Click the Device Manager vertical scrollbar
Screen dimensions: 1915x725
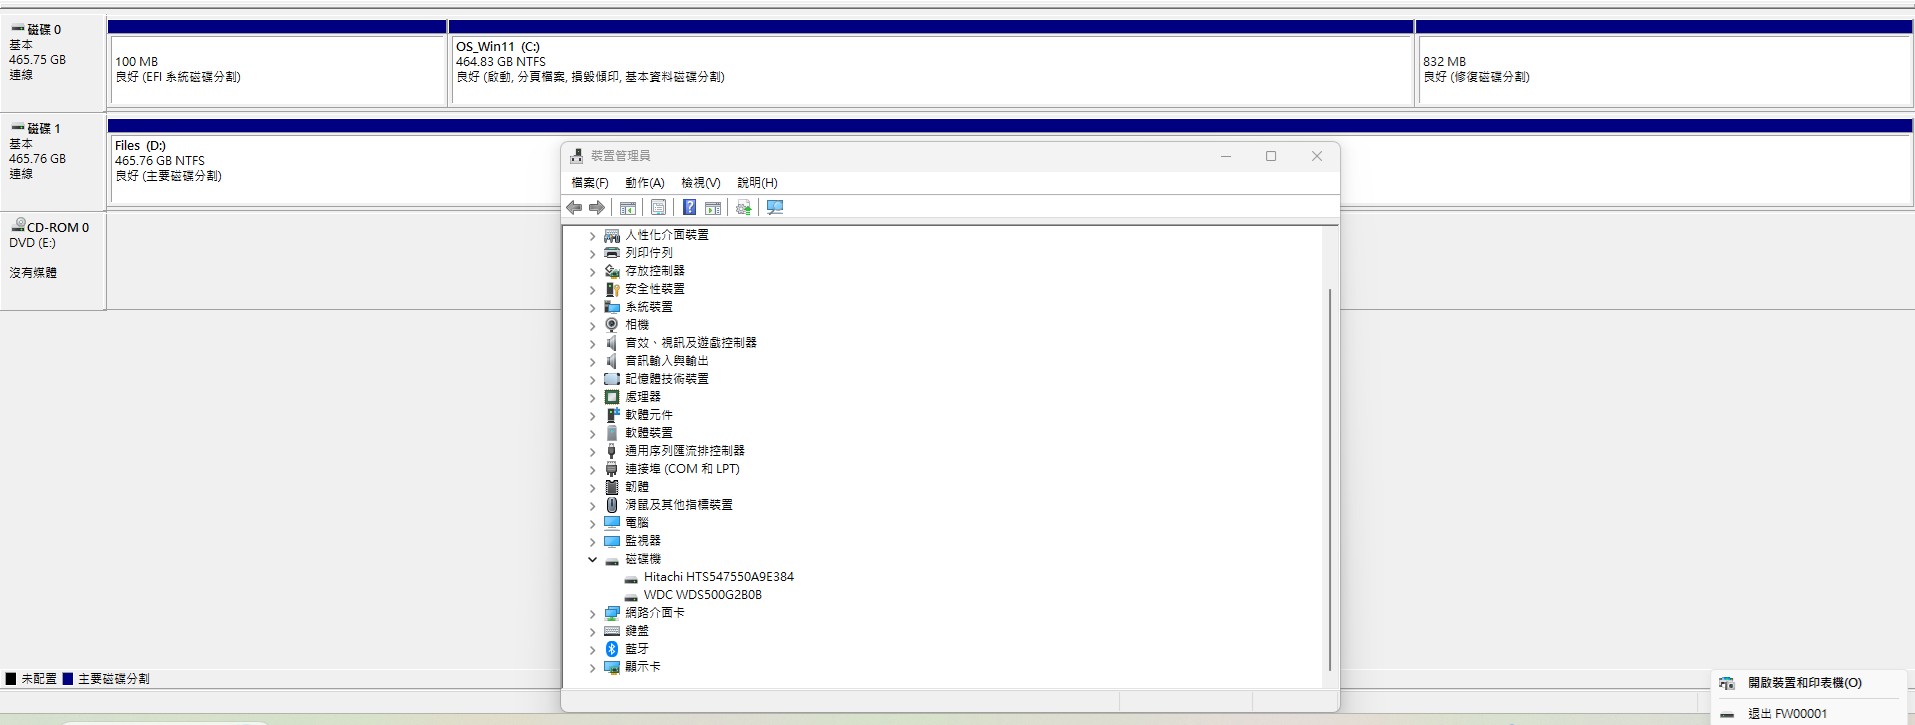tap(1330, 480)
